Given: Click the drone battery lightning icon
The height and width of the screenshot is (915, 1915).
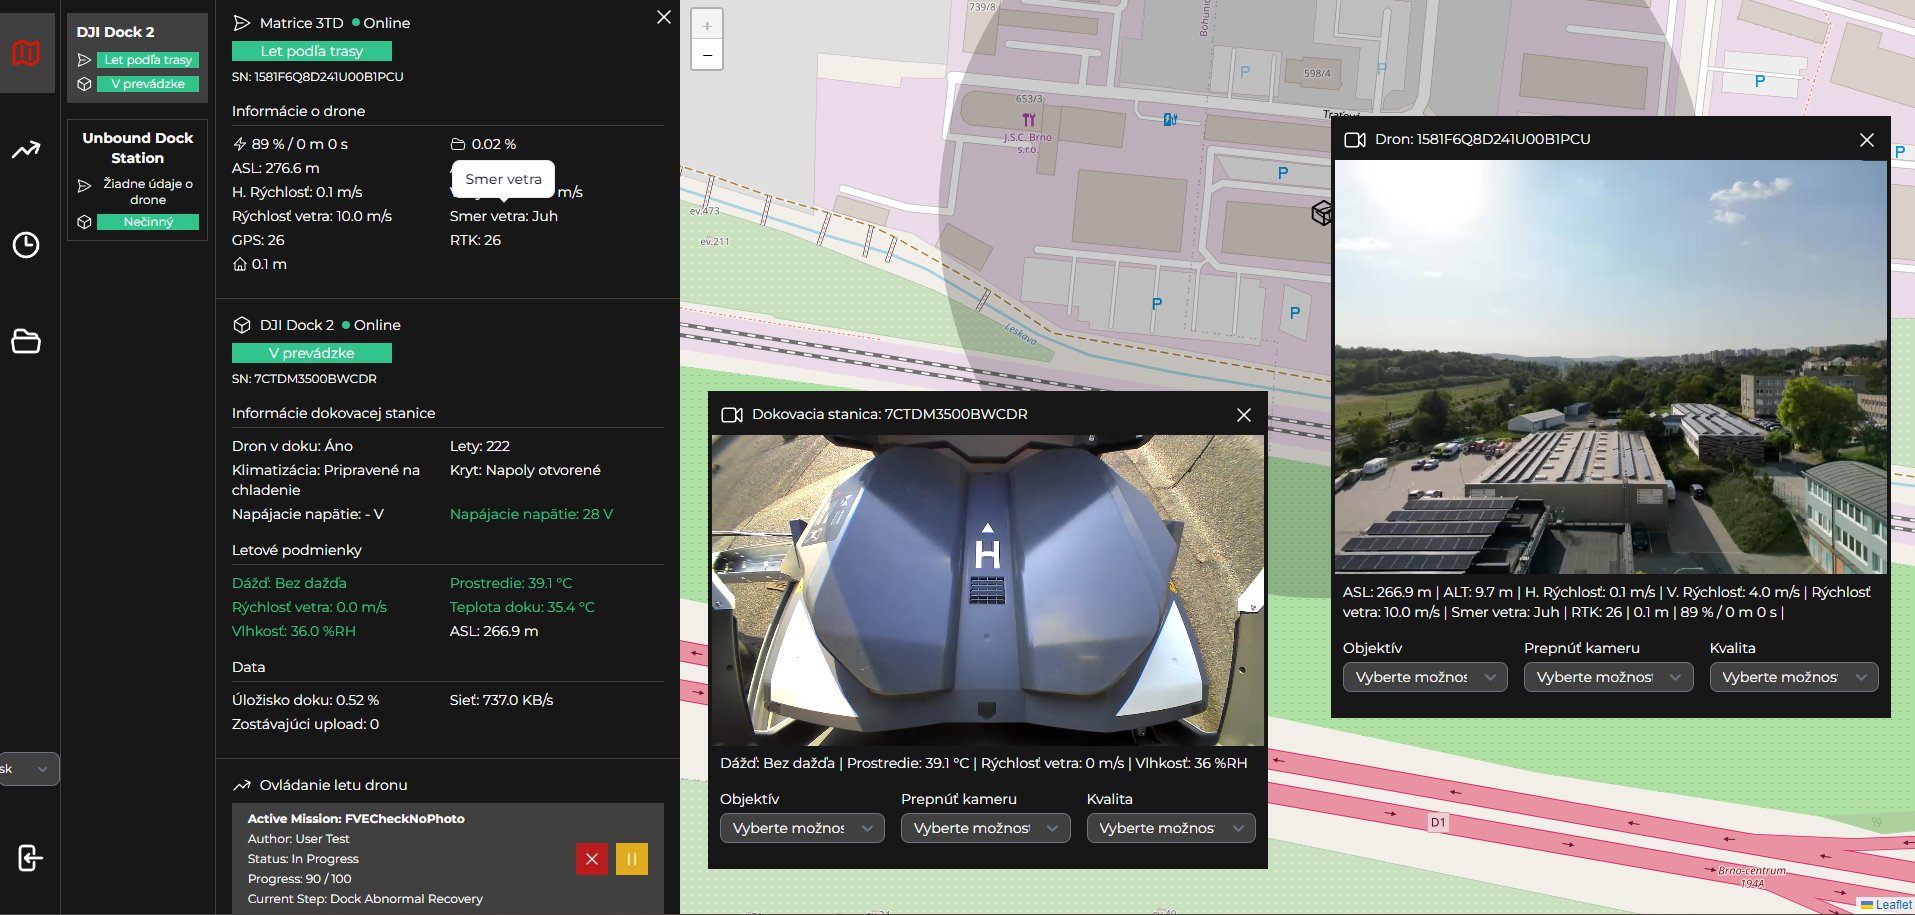Looking at the screenshot, I should pos(240,144).
